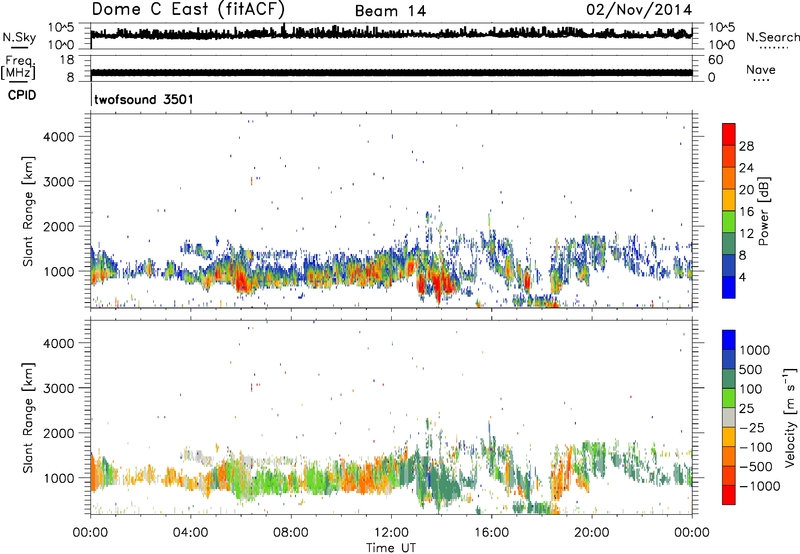Click the Power bar '12' tick label
Screen dimensions: 800x554
[x=746, y=234]
